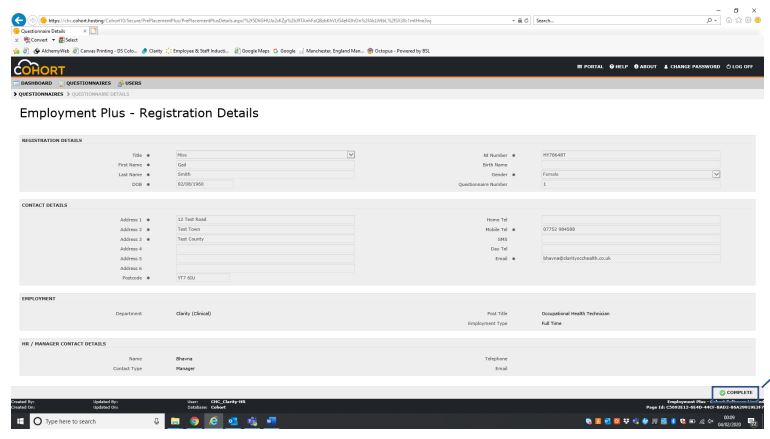Click the Address 1 input field
The width and height of the screenshot is (770, 439).
(x=265, y=220)
